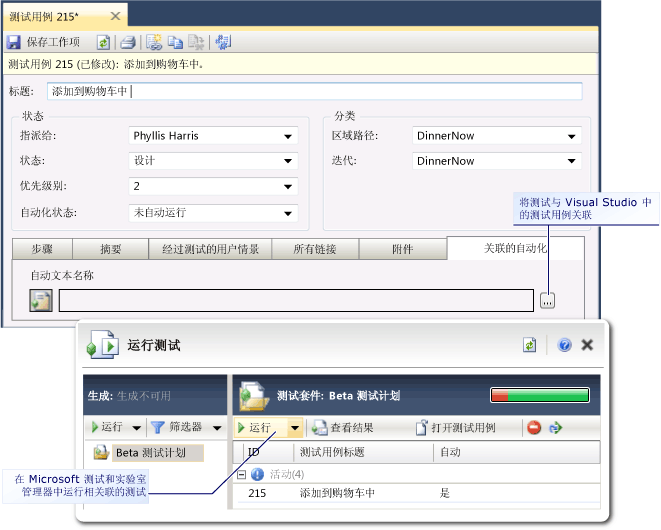The image size is (661, 530).
Task: Expand the left pane Run dropdown arrow
Action: (x=137, y=428)
